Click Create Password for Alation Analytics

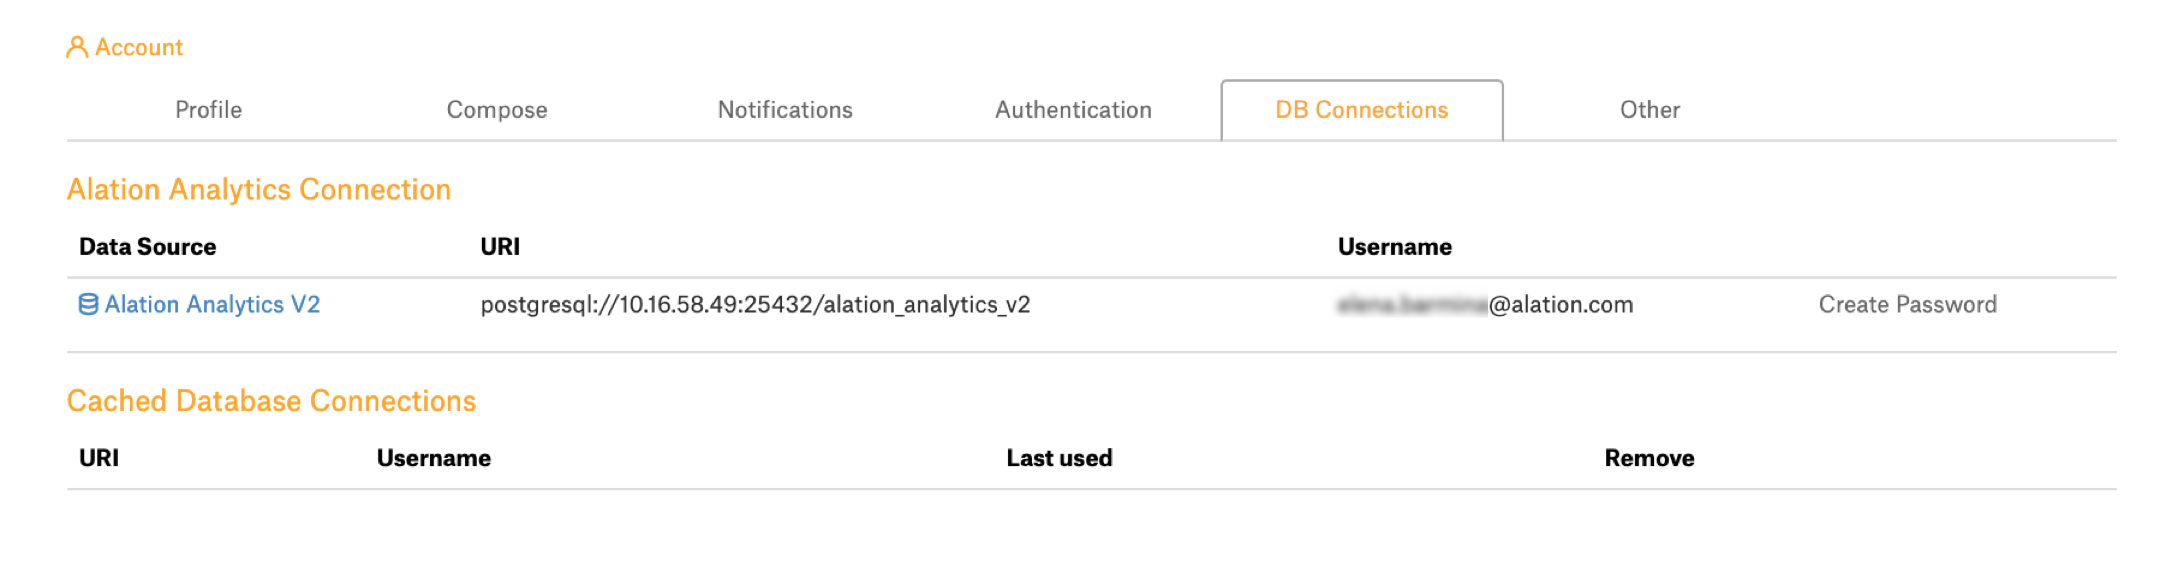[x=1907, y=304]
